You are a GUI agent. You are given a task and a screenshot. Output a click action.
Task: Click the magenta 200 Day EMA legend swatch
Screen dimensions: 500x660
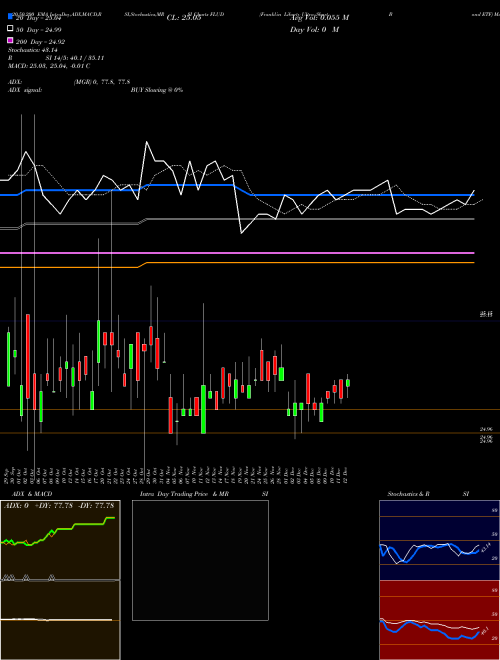pos(10,40)
